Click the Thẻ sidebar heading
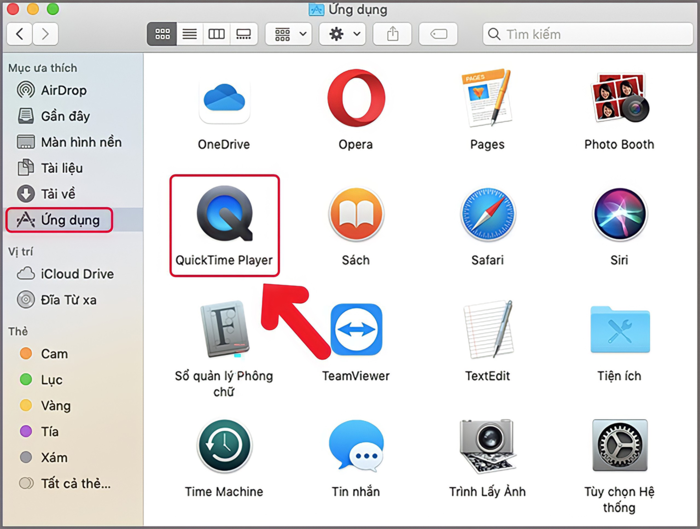This screenshot has height=529, width=700. 18,331
